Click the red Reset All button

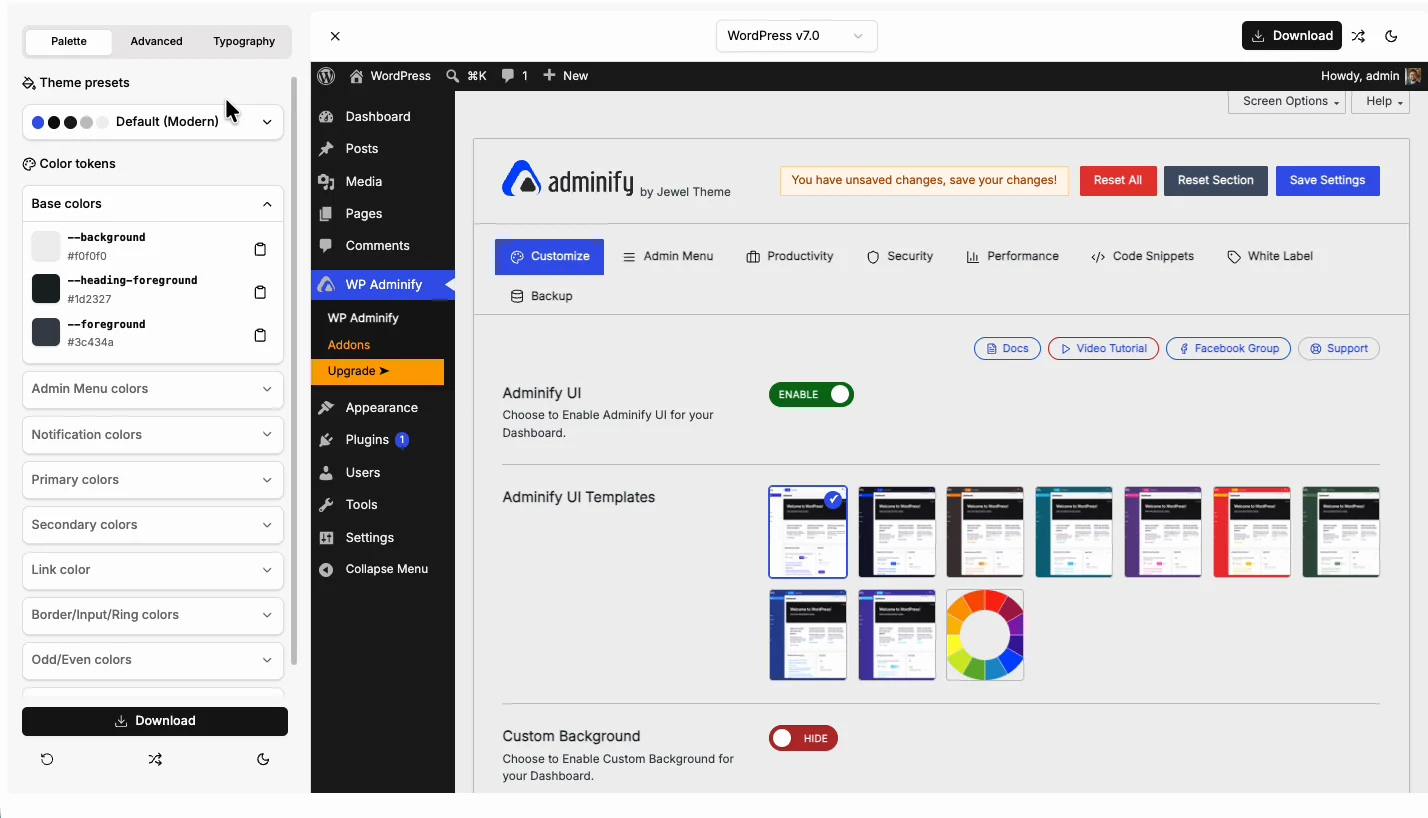pos(1118,180)
